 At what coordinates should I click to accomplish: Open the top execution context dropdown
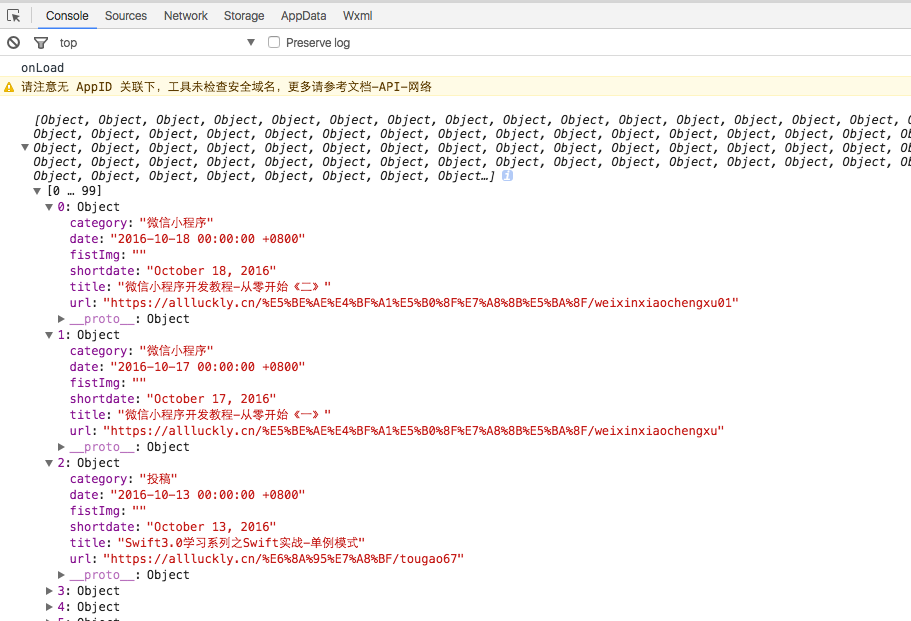pyautogui.click(x=251, y=43)
